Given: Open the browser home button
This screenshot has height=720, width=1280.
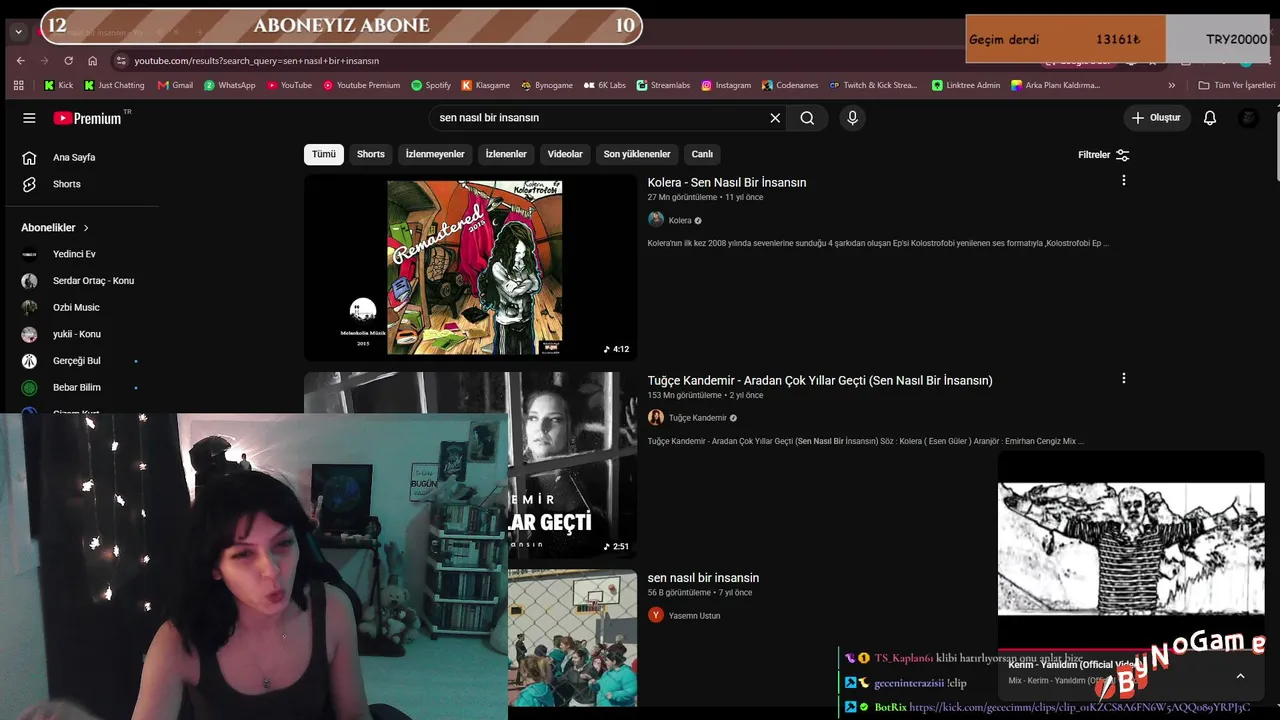Looking at the screenshot, I should 92,61.
